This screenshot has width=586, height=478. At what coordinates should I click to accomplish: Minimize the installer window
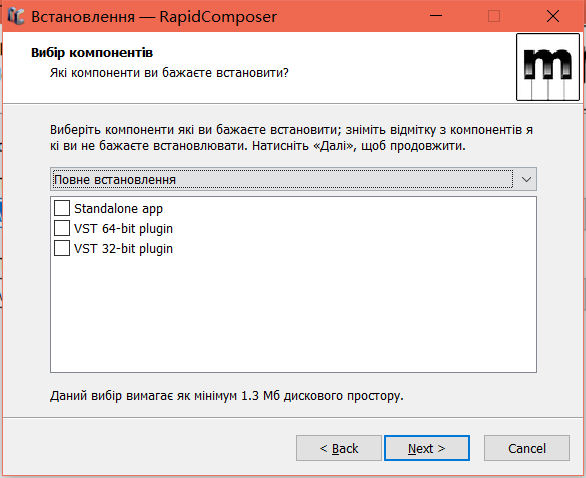point(436,16)
